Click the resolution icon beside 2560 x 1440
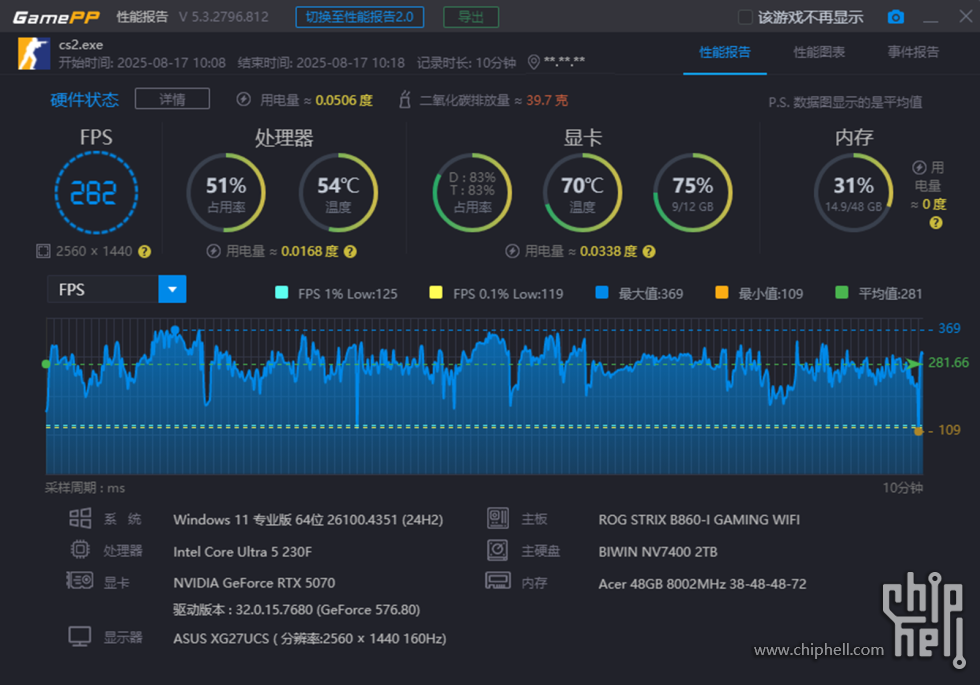The image size is (980, 685). pos(43,251)
